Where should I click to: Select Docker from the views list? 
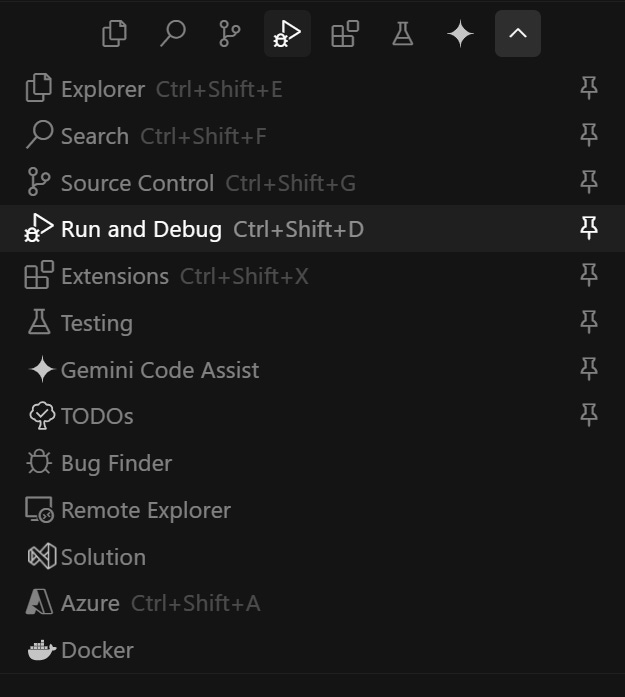click(97, 650)
